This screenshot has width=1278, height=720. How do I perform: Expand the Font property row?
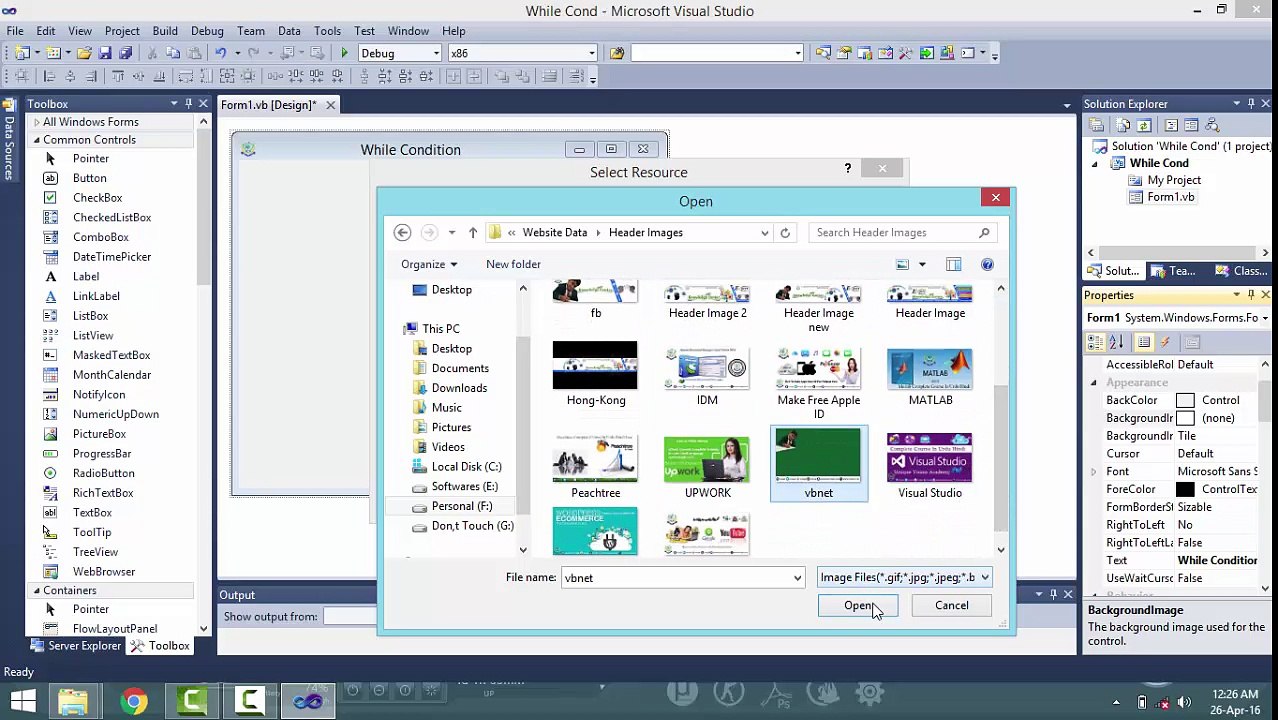[x=1093, y=472]
